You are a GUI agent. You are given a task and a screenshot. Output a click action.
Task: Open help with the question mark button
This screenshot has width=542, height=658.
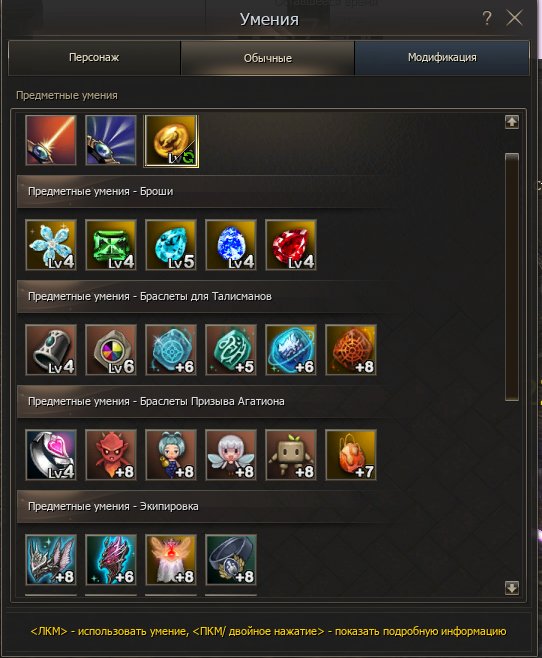487,18
